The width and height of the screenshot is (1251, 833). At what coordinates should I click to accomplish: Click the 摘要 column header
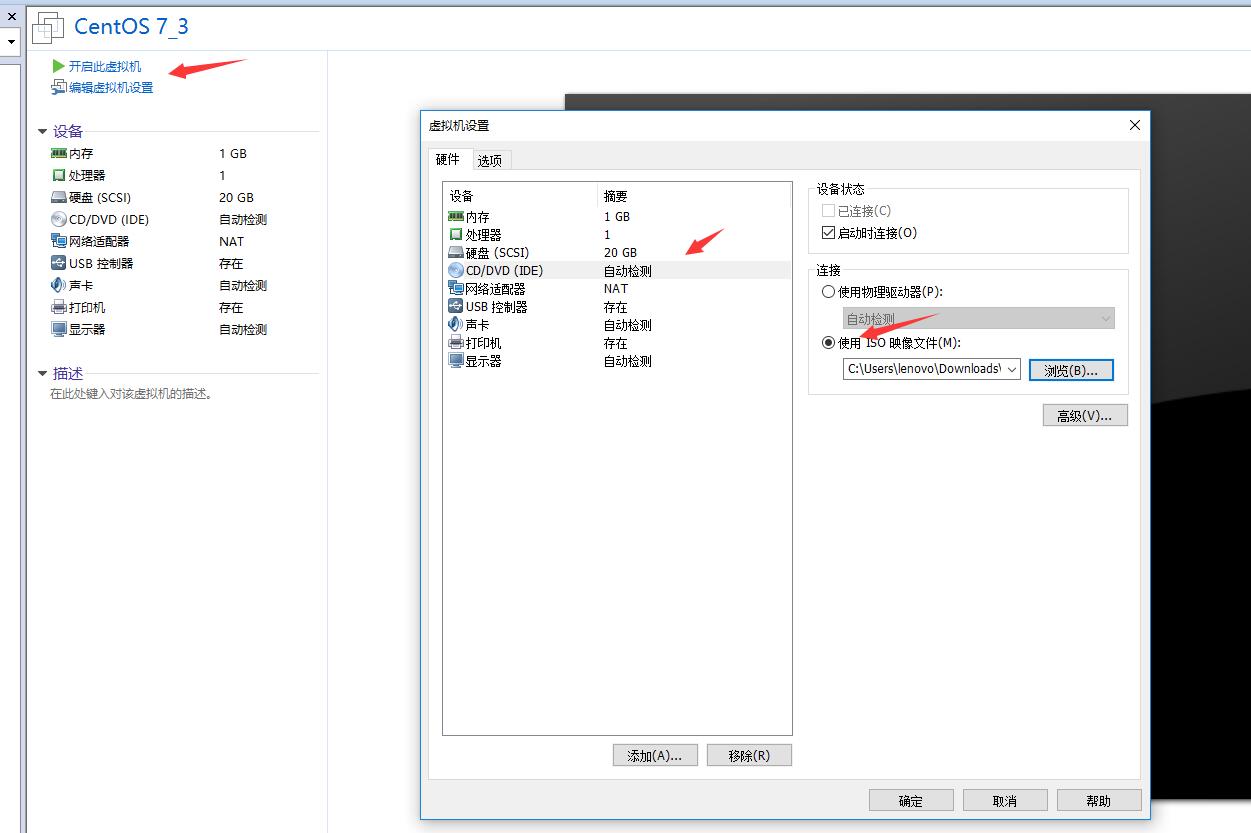694,196
